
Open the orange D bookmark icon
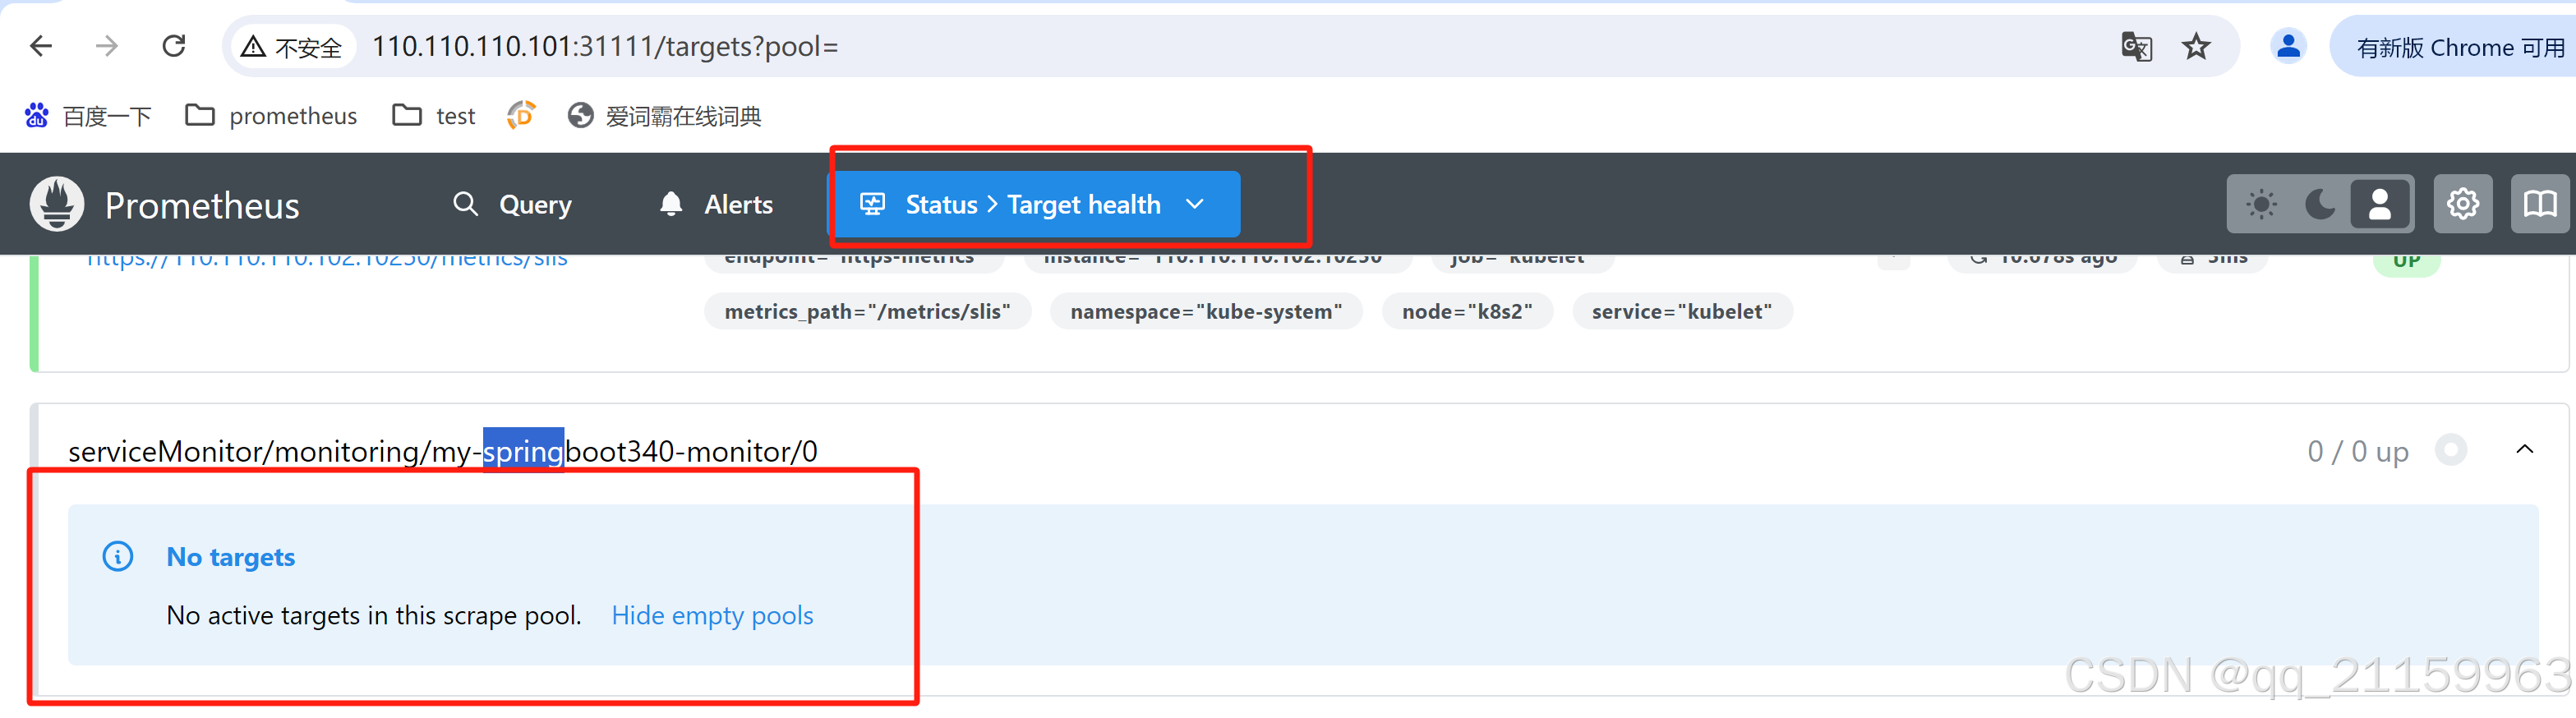click(x=521, y=116)
